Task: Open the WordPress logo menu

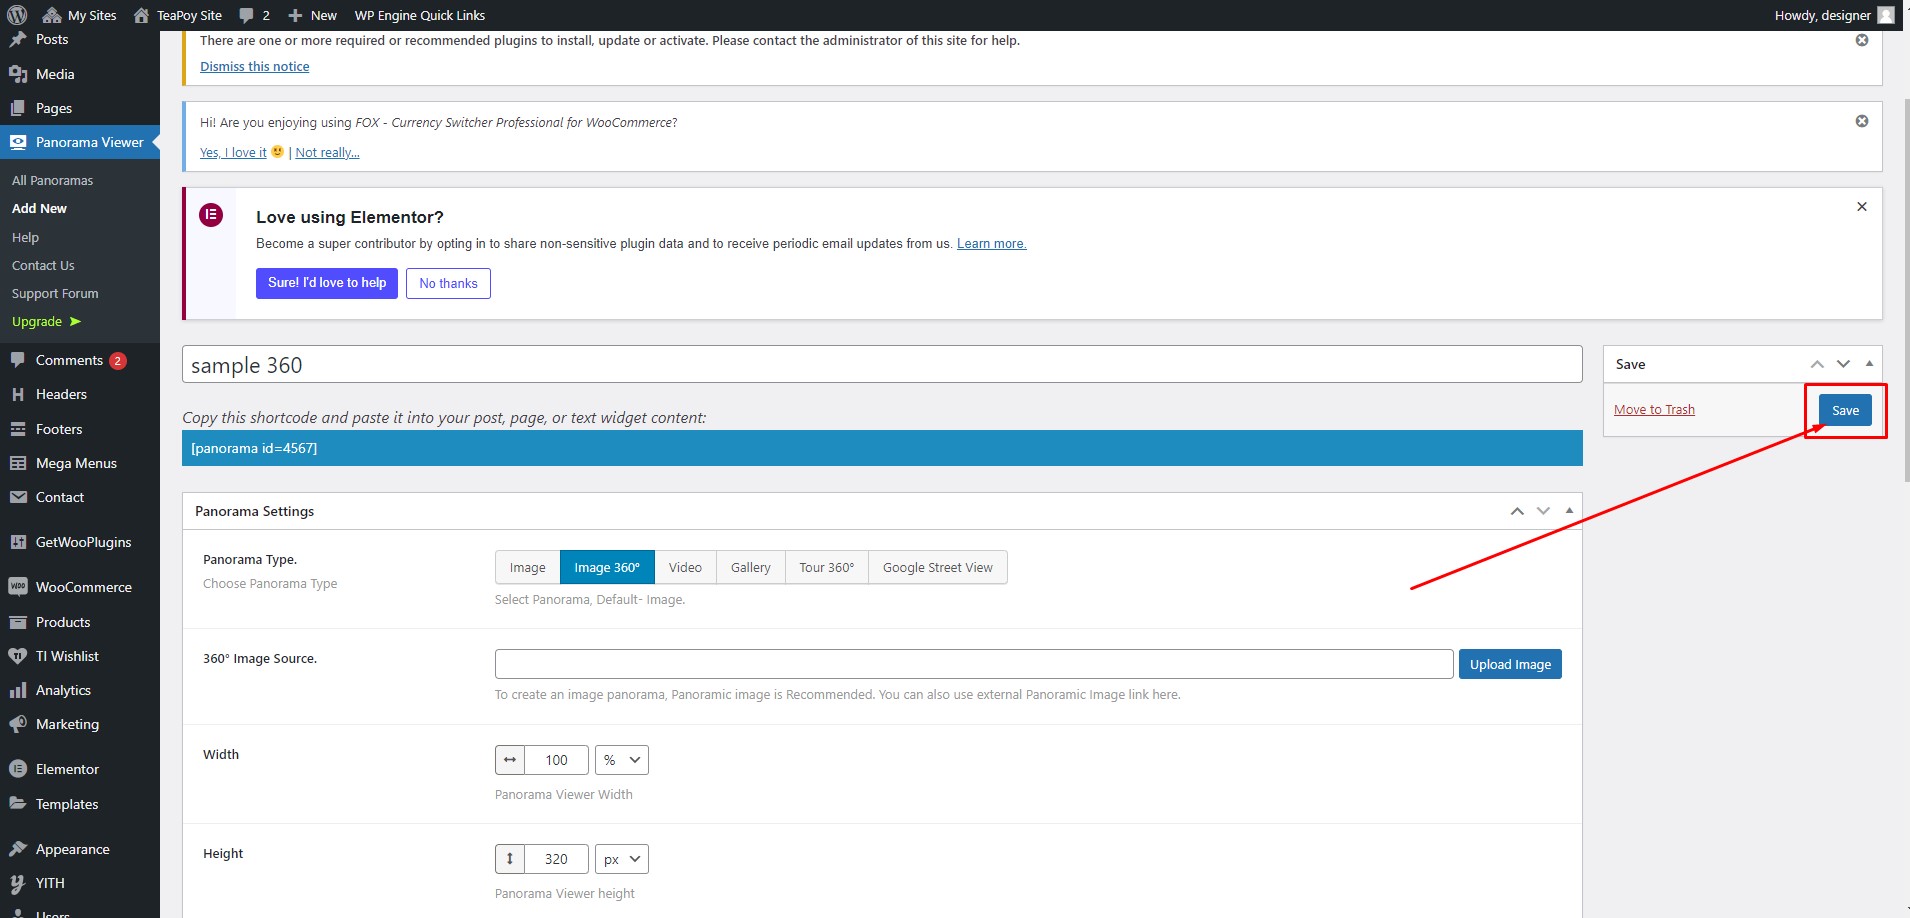Action: 17,15
